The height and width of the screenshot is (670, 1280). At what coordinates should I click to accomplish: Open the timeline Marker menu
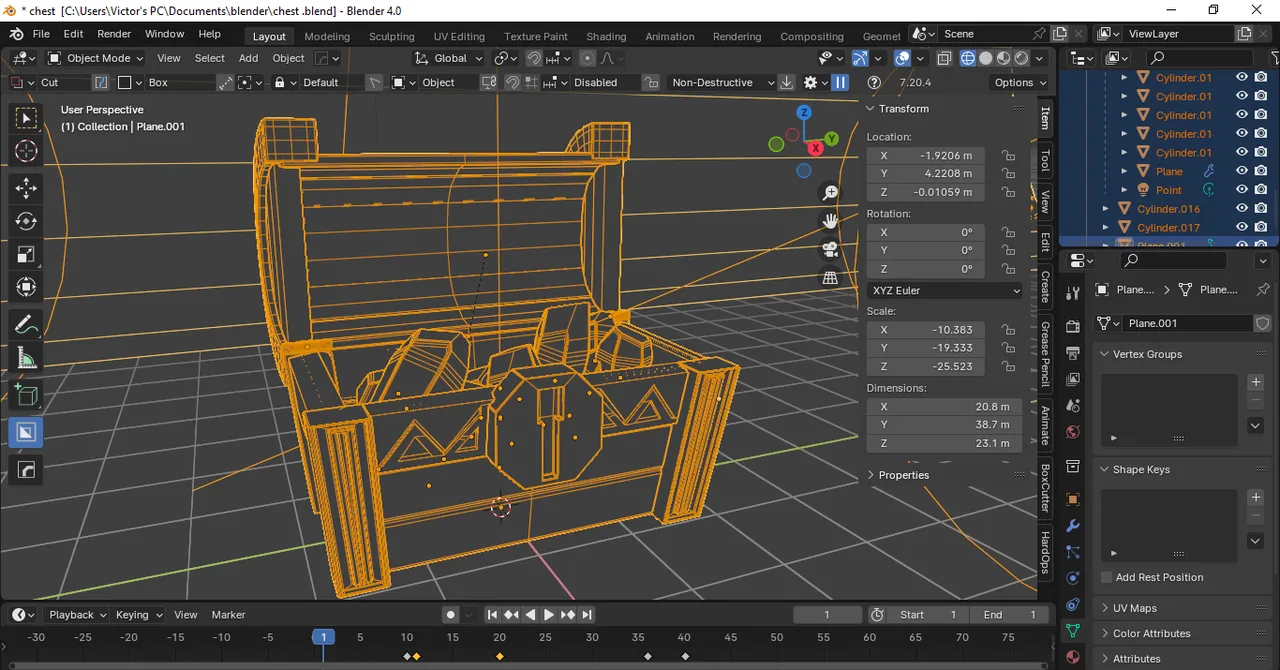click(229, 615)
